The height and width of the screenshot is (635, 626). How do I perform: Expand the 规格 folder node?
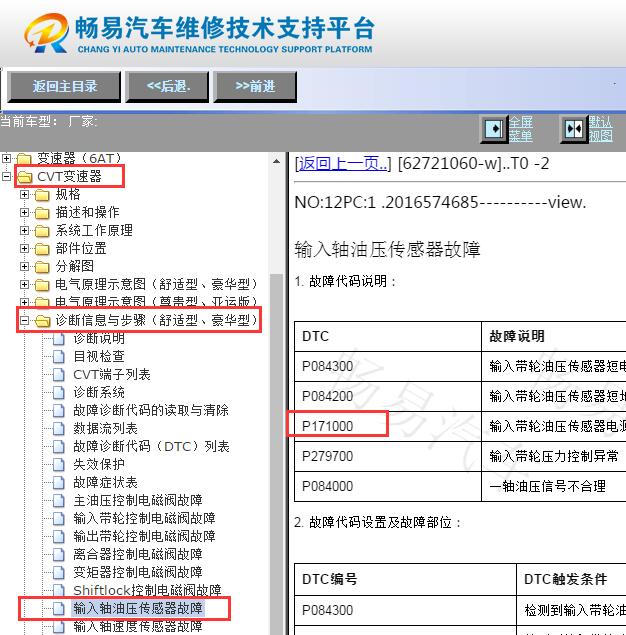[x=24, y=194]
